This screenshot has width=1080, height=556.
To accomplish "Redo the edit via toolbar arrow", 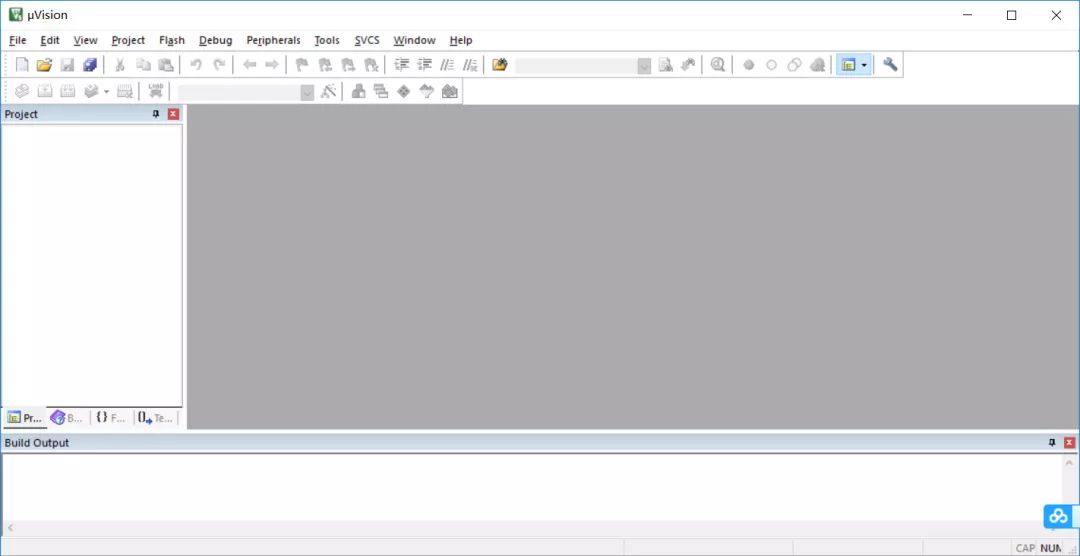I will tap(219, 65).
